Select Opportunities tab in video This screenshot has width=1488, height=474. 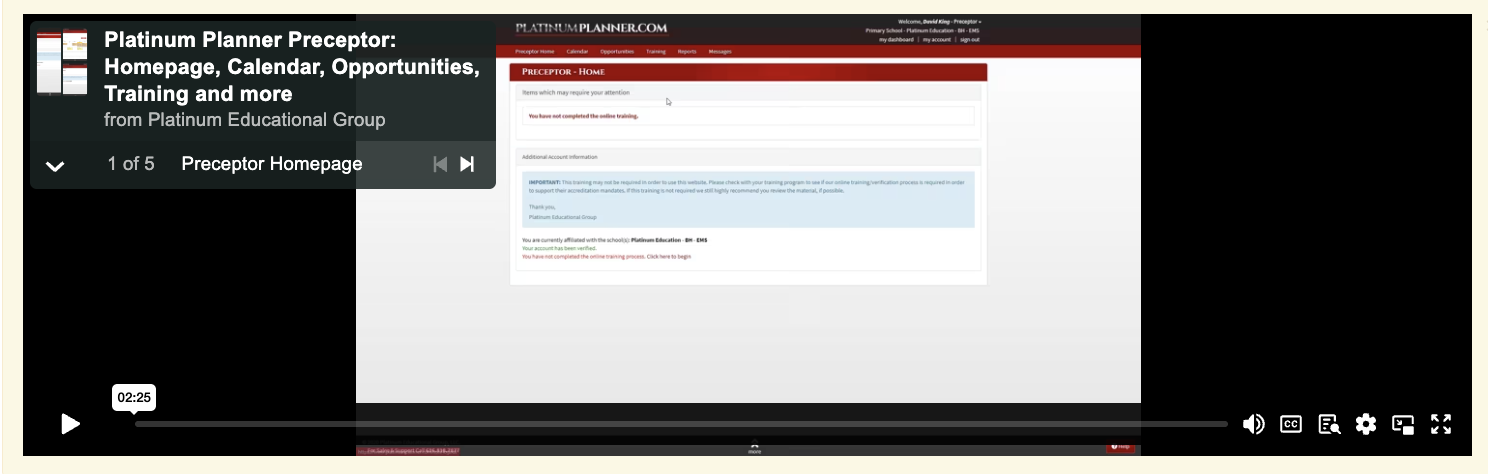(617, 51)
